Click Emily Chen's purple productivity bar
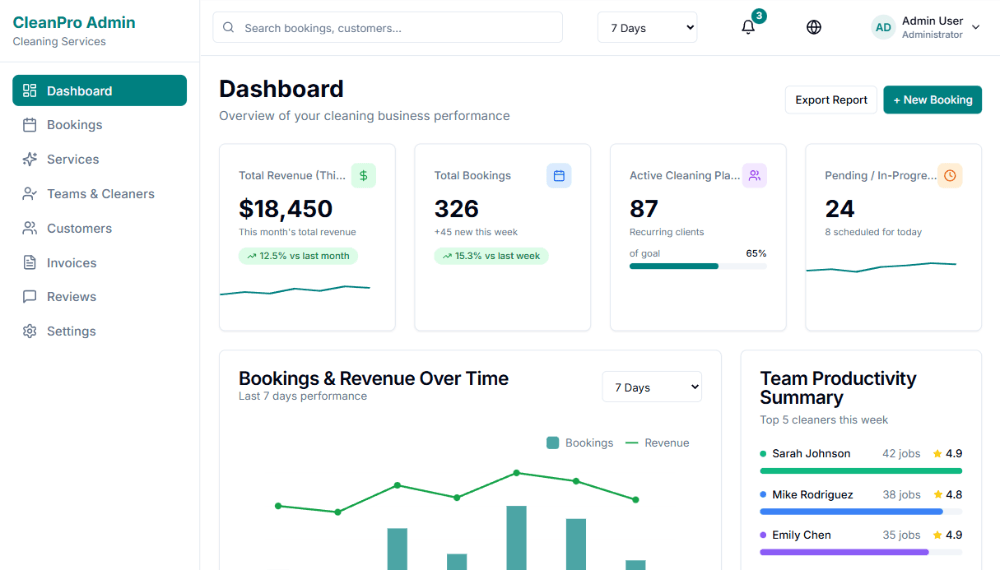The width and height of the screenshot is (1000, 570). [861, 552]
